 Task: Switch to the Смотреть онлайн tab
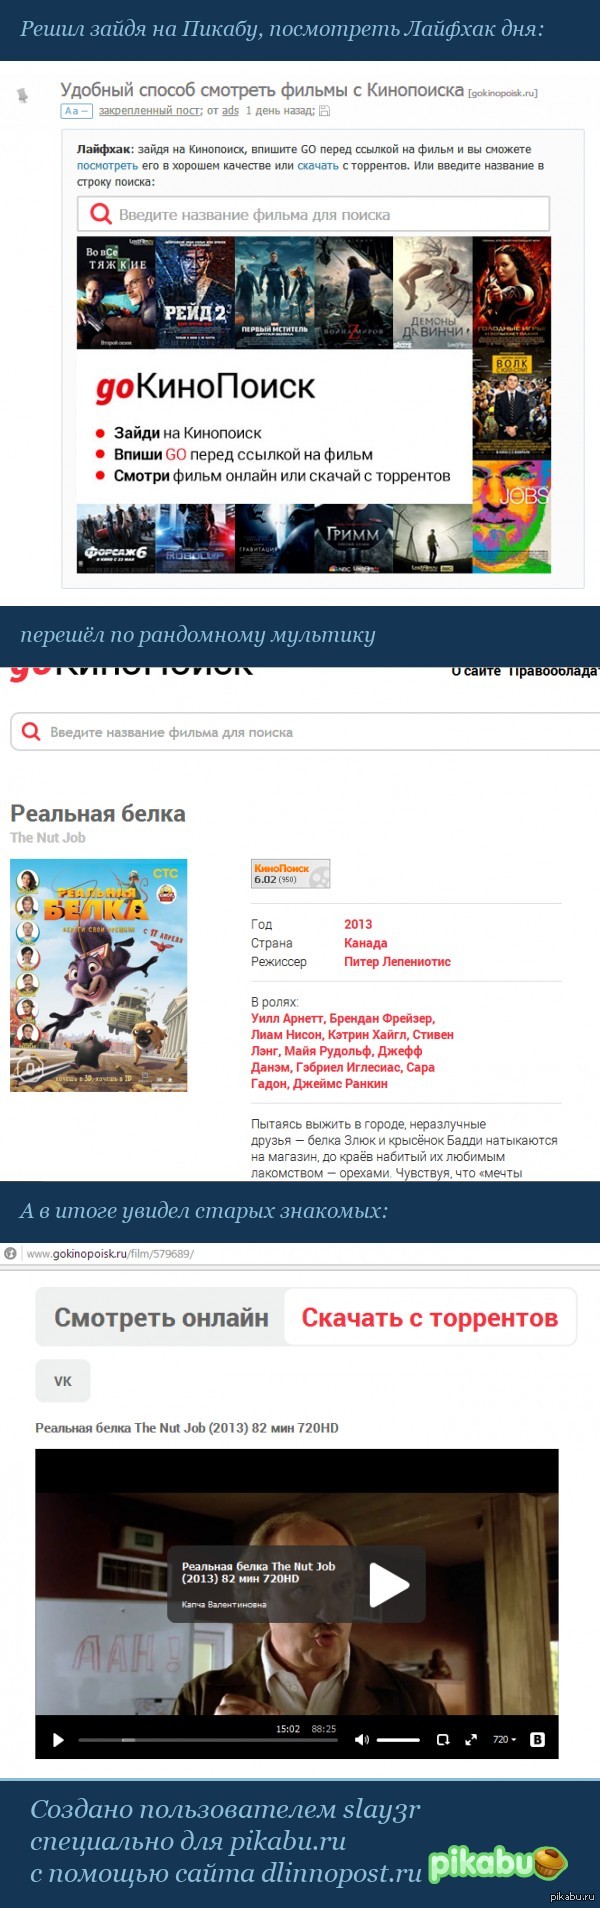161,1318
